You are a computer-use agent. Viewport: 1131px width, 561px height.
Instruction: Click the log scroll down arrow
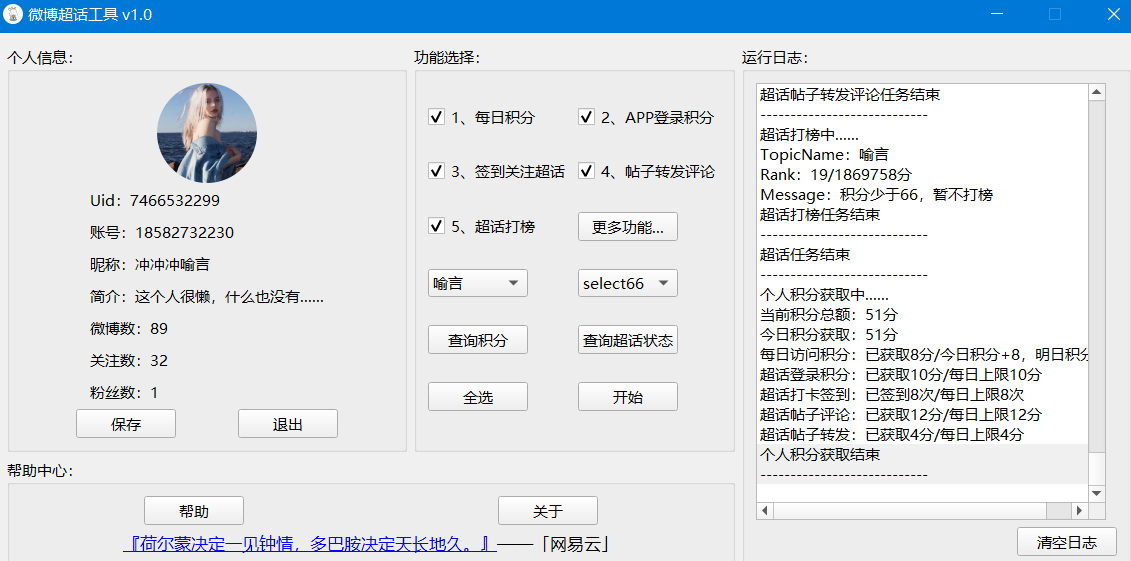[1096, 493]
